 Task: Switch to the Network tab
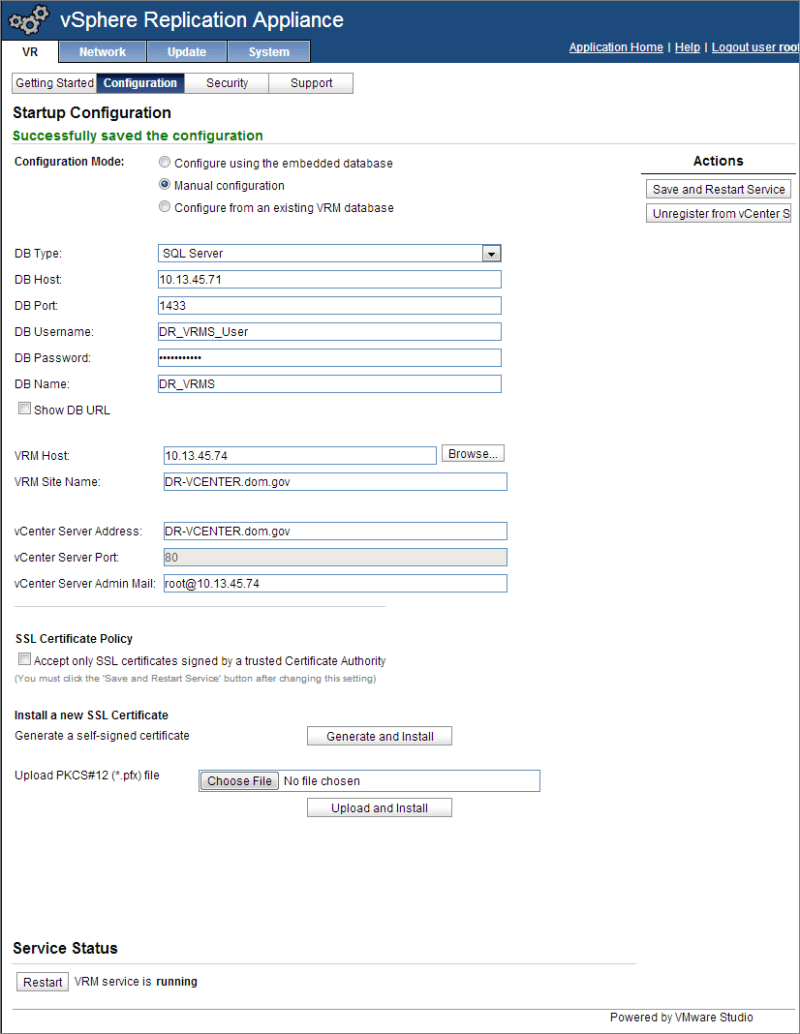pos(102,52)
